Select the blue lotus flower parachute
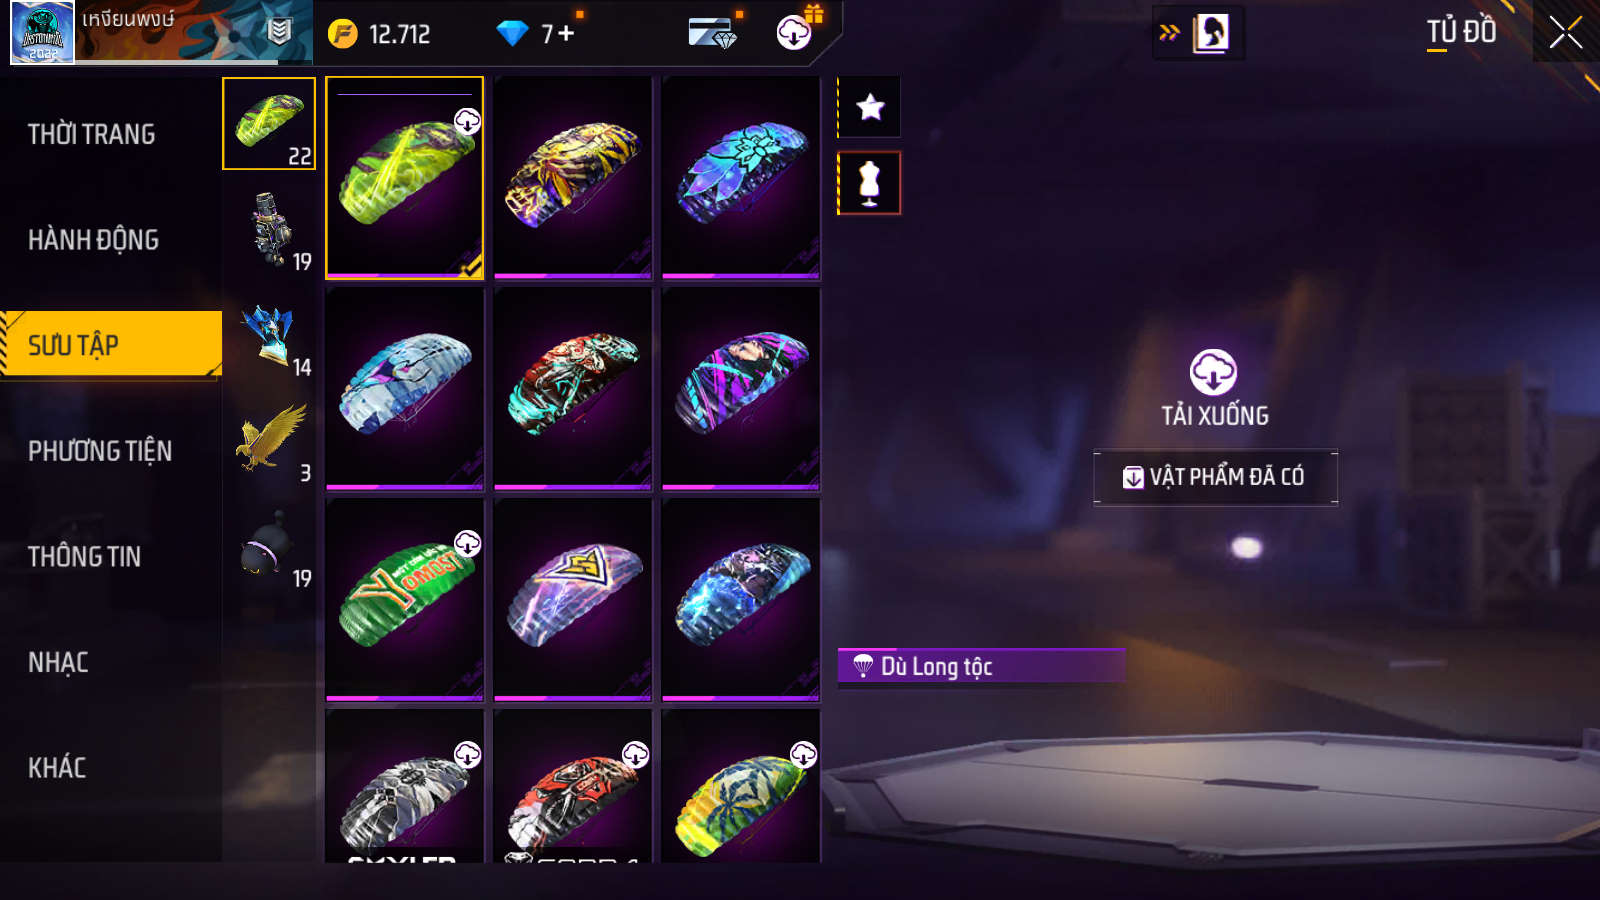This screenshot has width=1600, height=900. tap(741, 177)
